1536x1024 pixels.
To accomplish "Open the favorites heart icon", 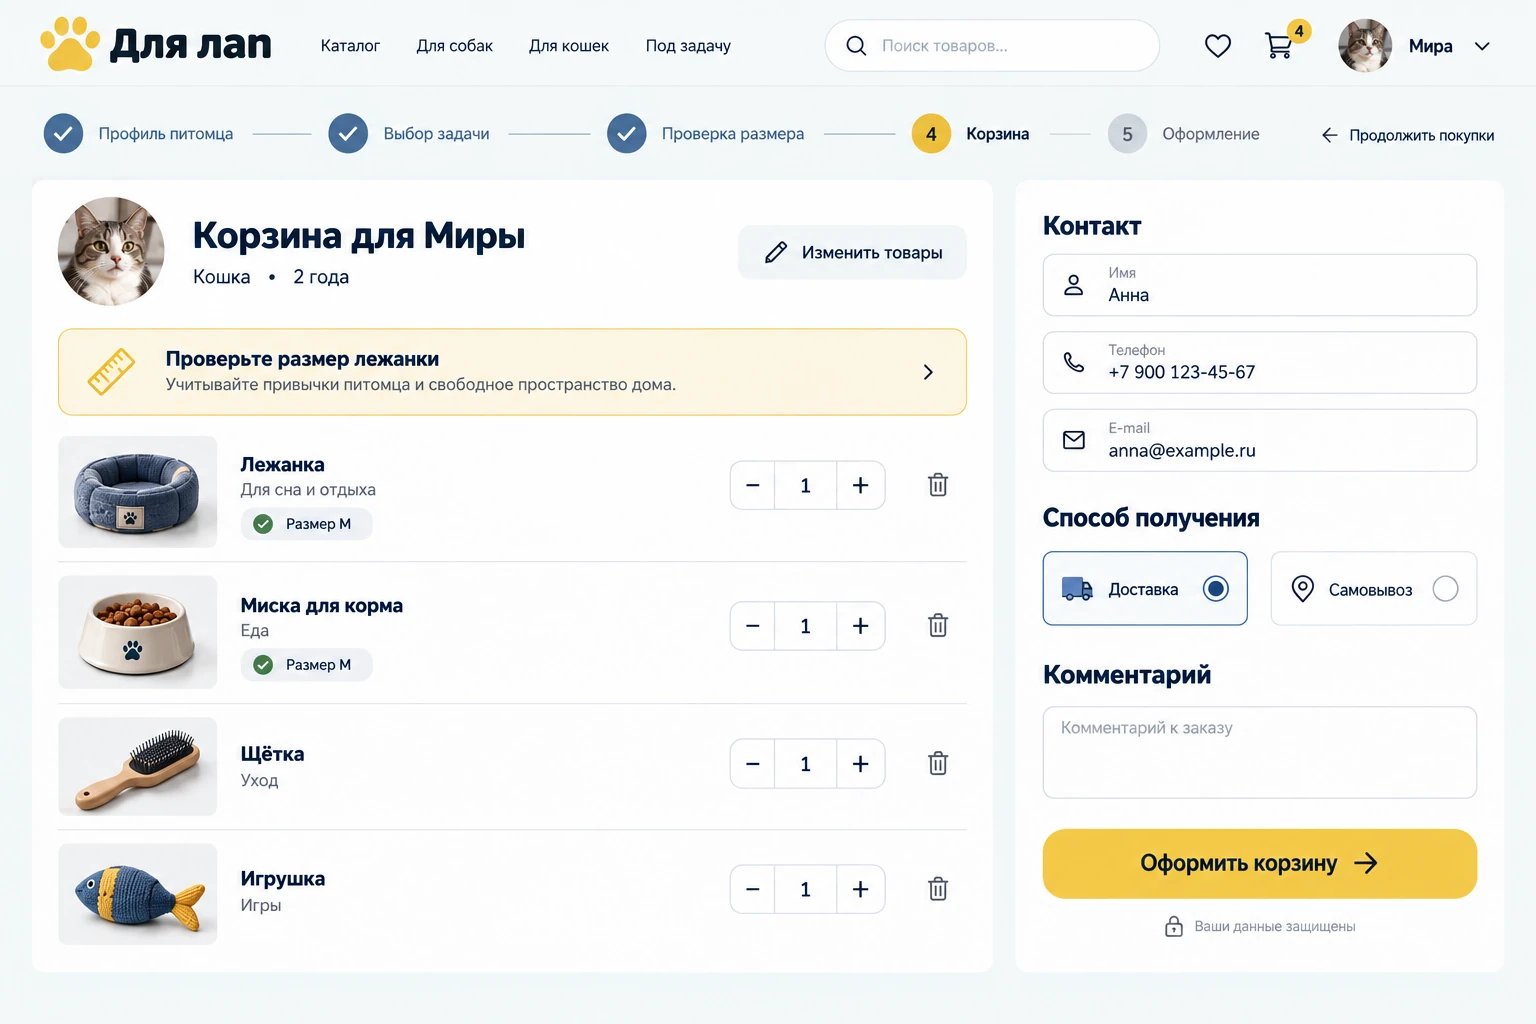I will [1217, 46].
